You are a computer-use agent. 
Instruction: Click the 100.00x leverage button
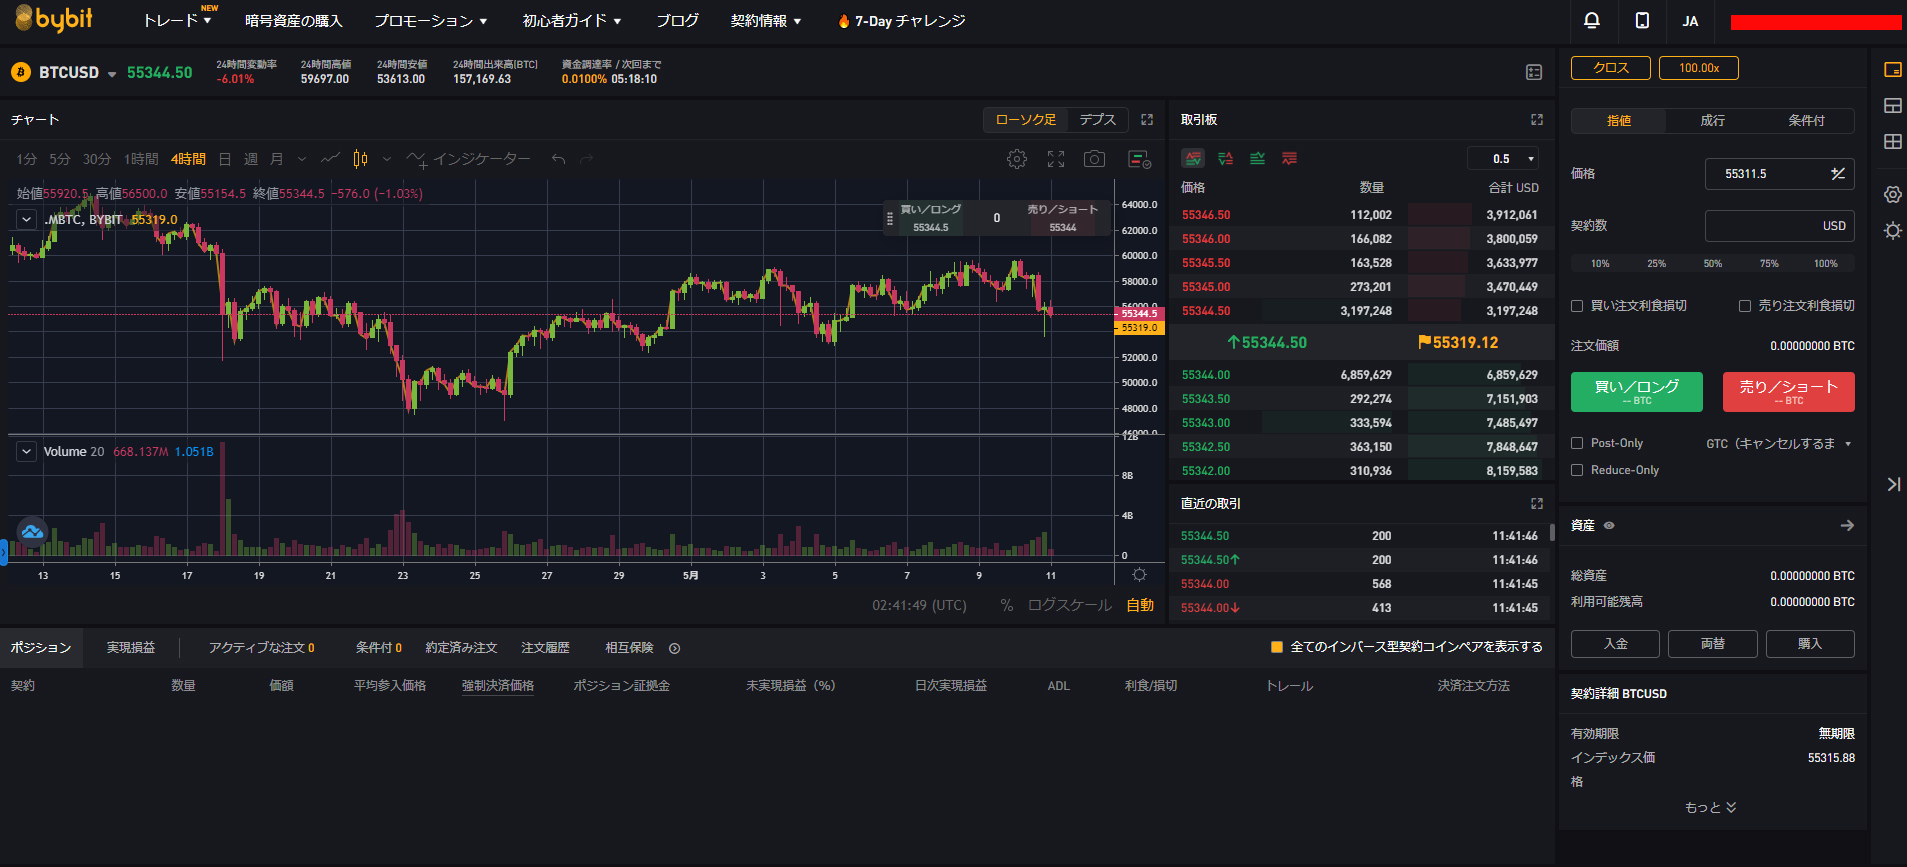(1699, 68)
